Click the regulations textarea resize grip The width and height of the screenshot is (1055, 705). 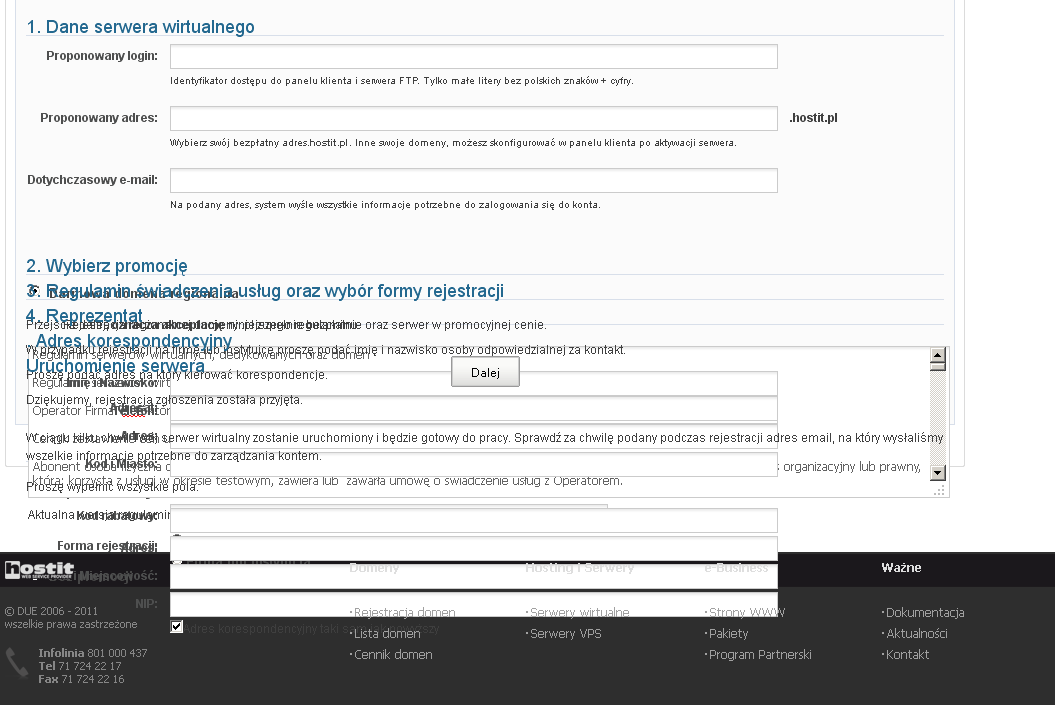(x=938, y=490)
